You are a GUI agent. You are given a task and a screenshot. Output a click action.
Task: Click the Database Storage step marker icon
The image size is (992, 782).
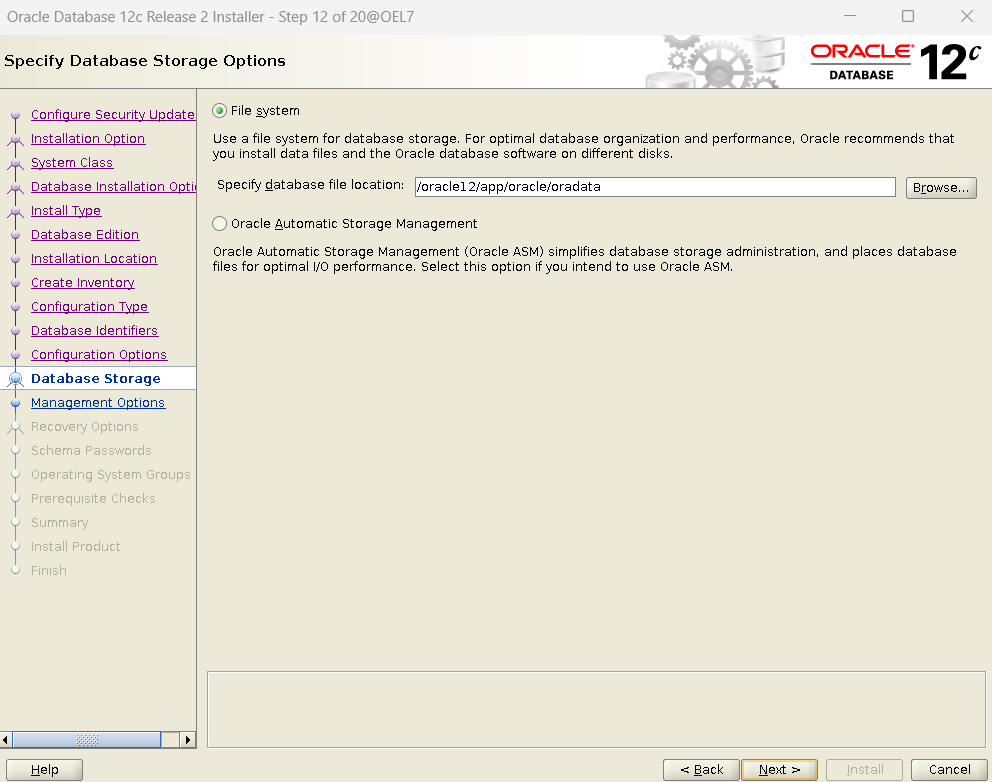(x=15, y=379)
